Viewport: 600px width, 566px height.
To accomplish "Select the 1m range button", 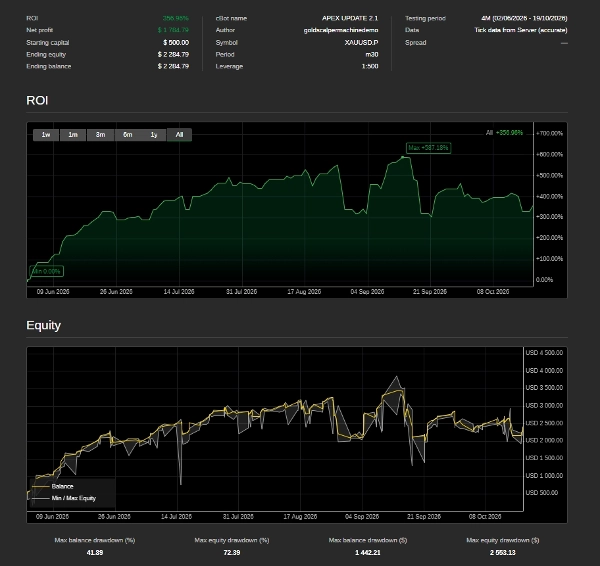I will (73, 135).
